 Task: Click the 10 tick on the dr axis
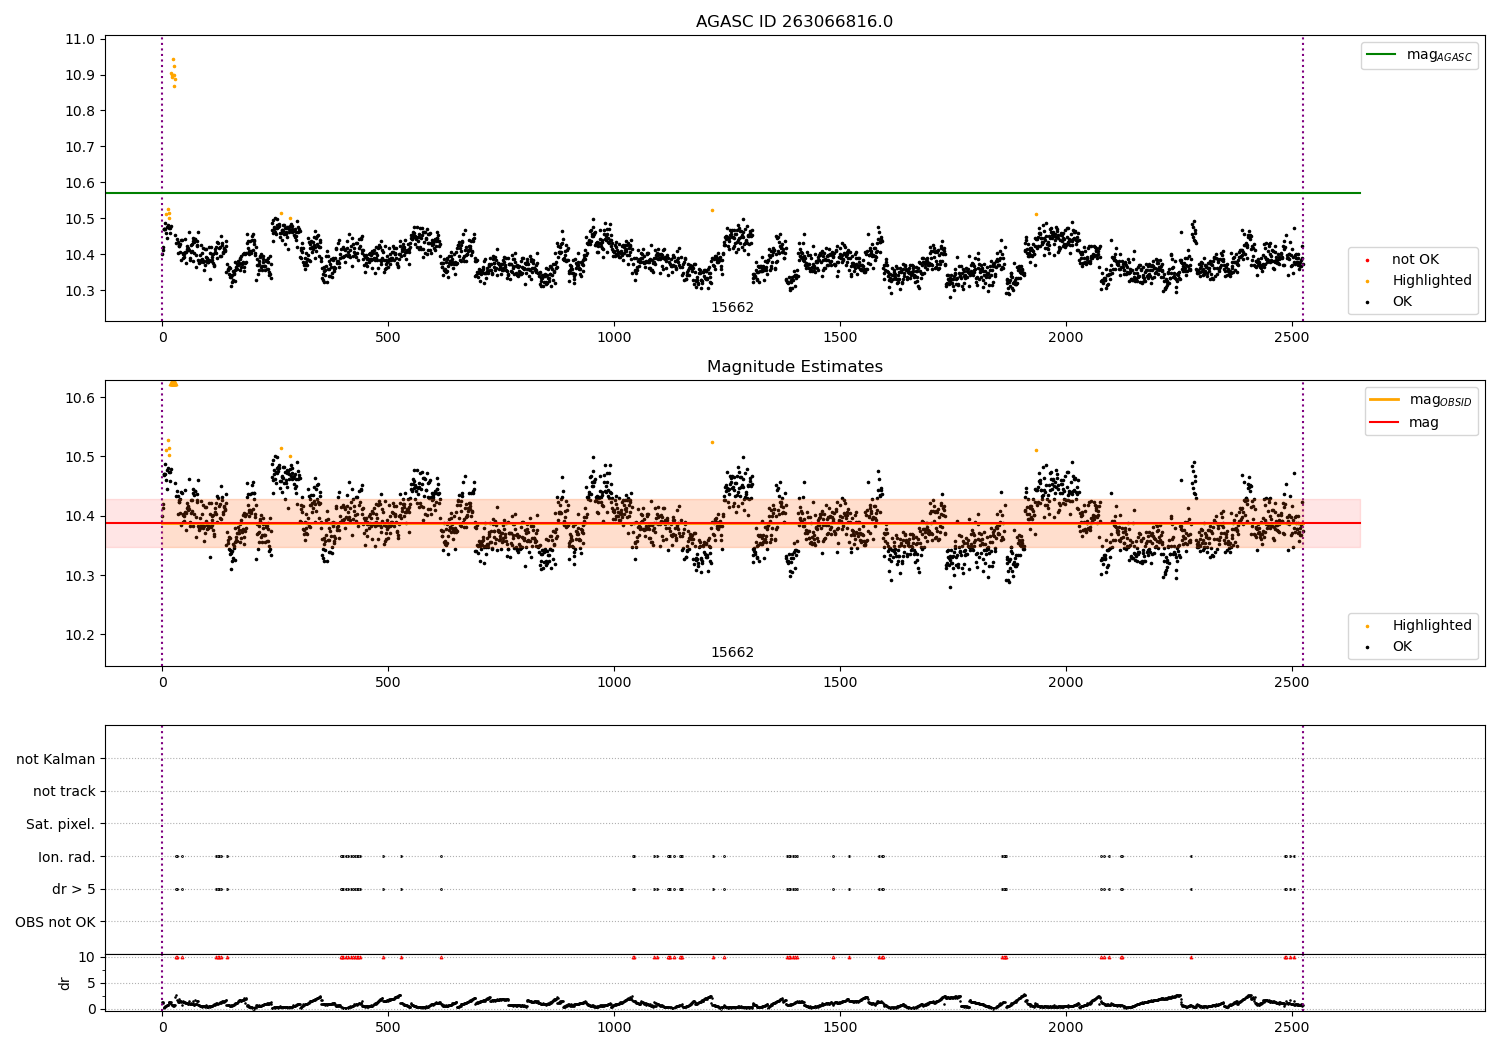point(87,958)
